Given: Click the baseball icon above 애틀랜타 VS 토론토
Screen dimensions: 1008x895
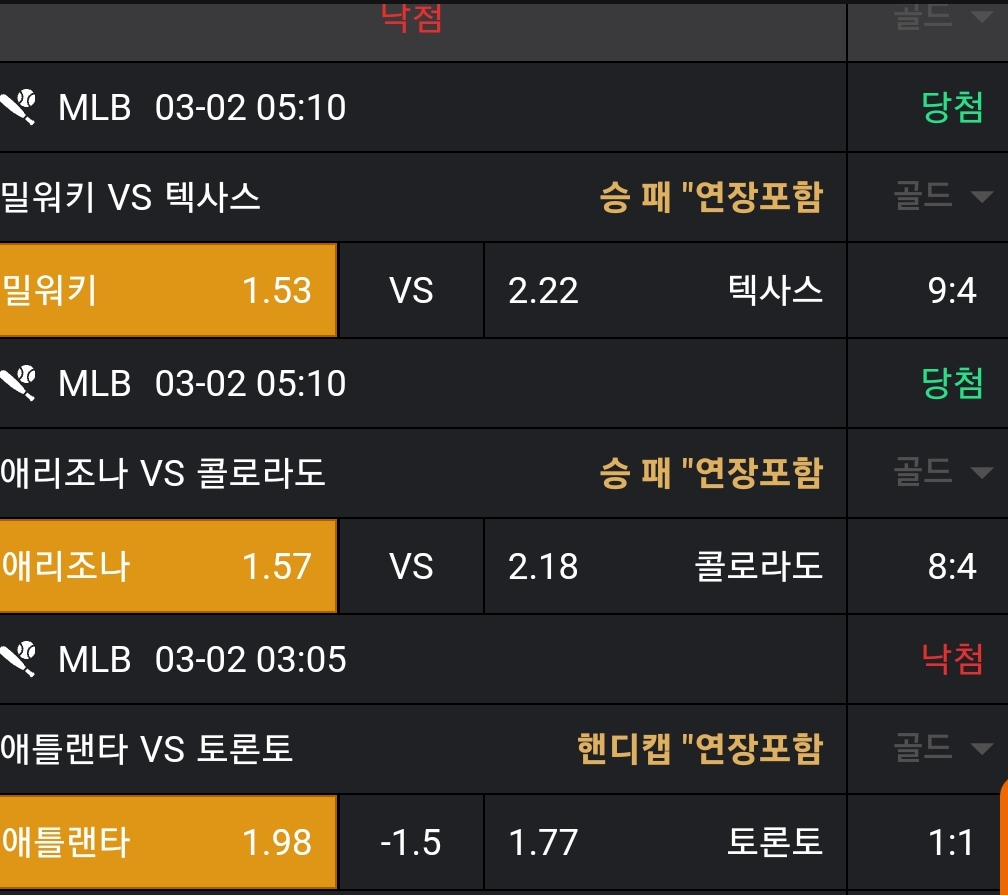Looking at the screenshot, I should pyautogui.click(x=18, y=659).
